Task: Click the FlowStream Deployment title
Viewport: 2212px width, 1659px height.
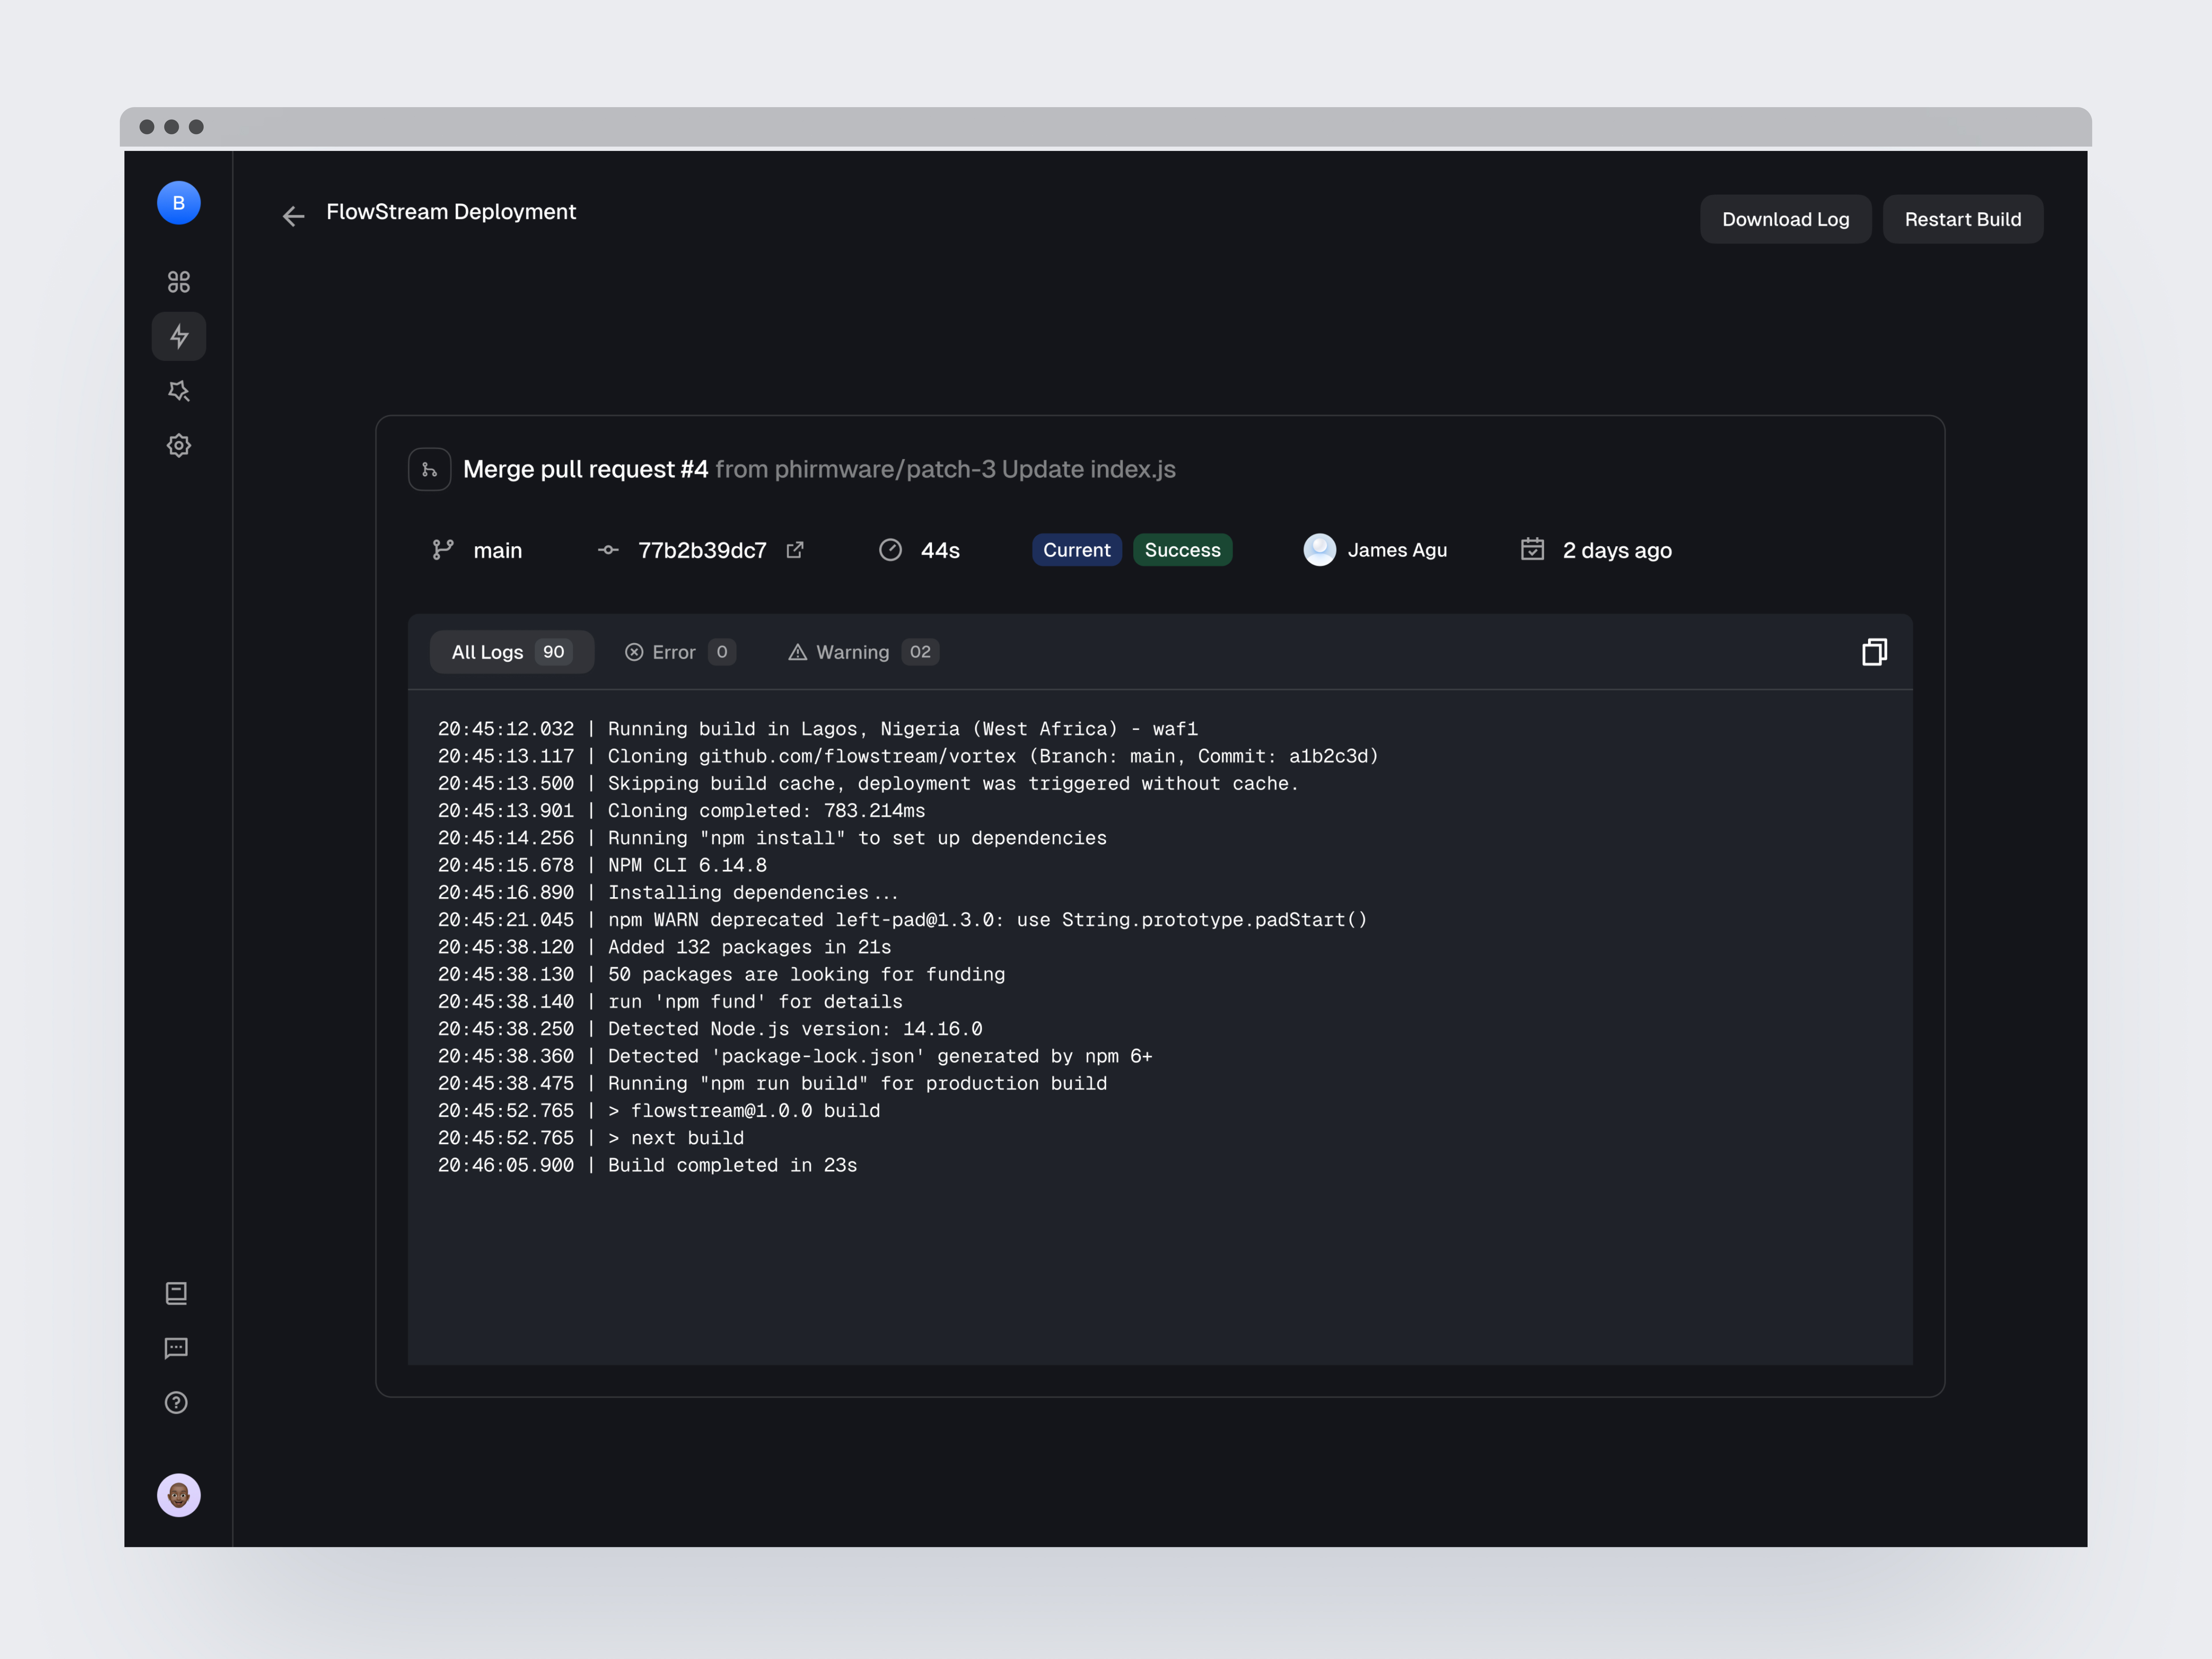Action: pos(451,212)
